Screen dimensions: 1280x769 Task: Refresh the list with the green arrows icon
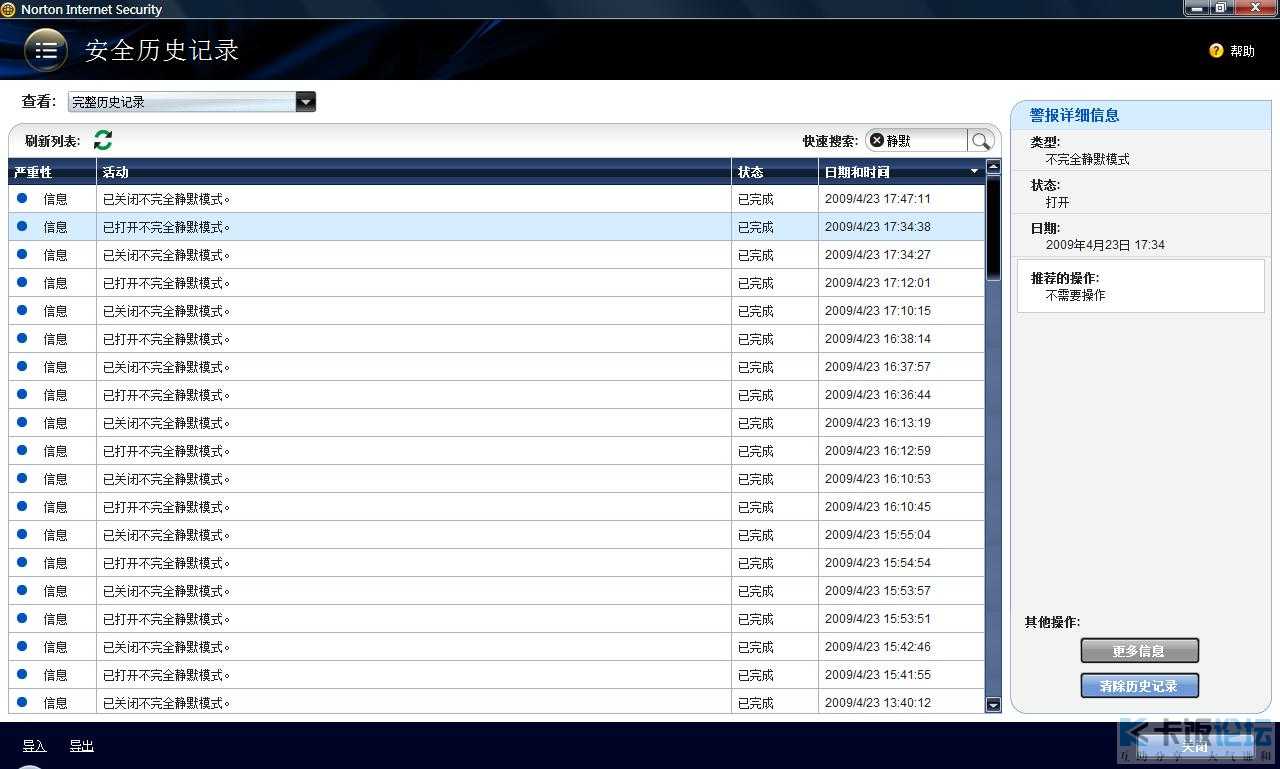point(103,140)
